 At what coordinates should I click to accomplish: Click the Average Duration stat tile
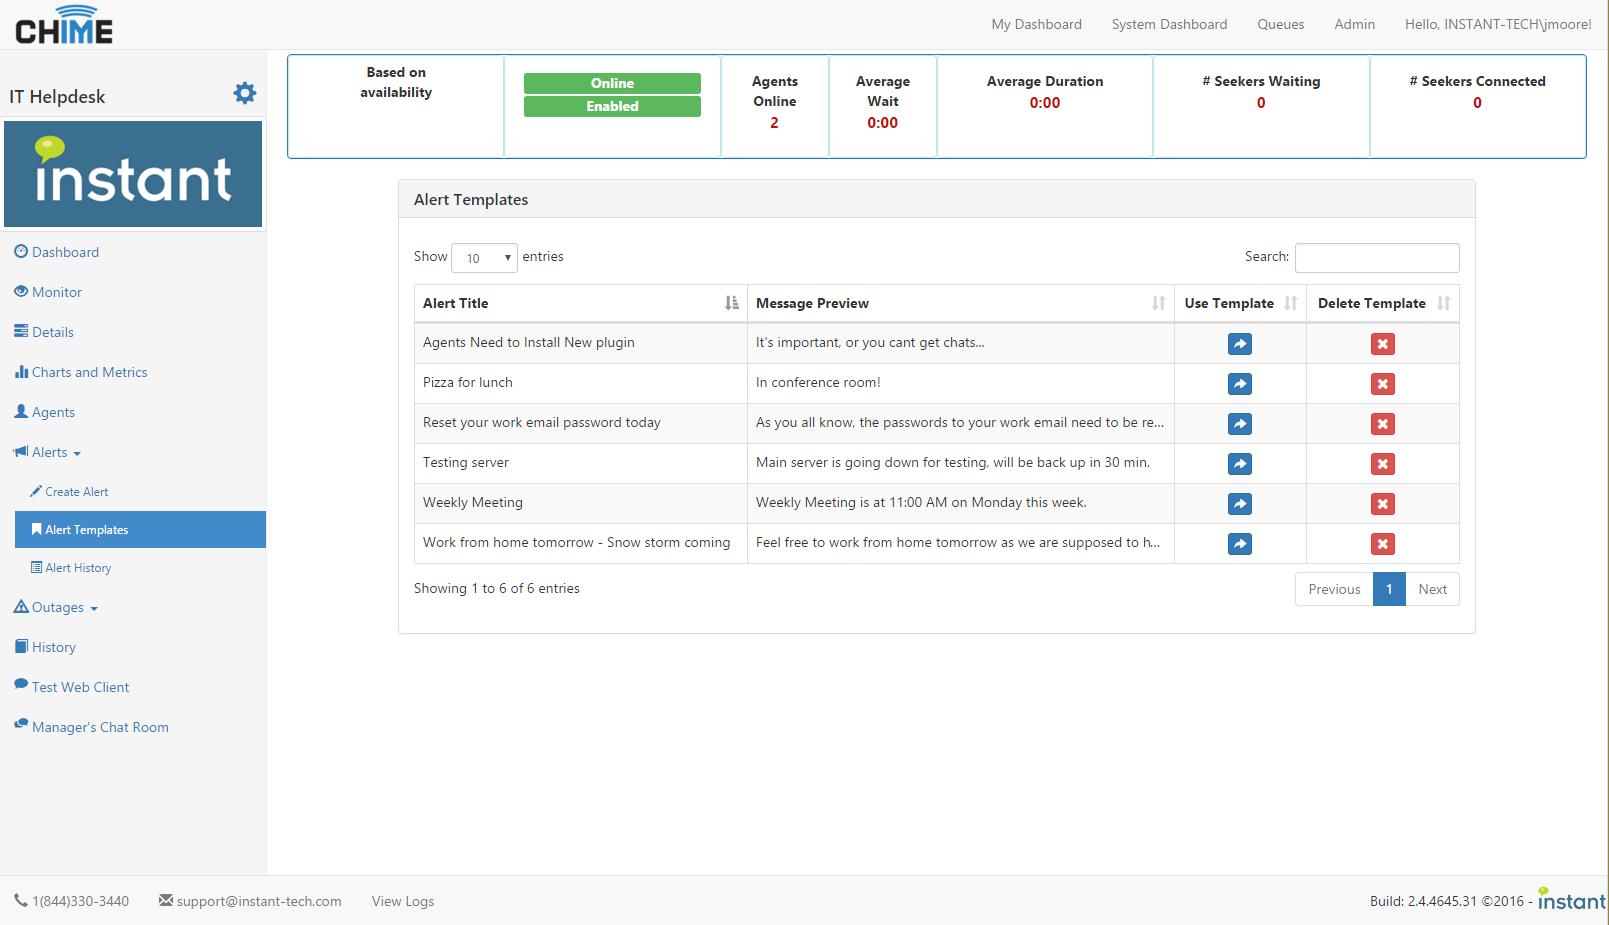(x=1045, y=106)
